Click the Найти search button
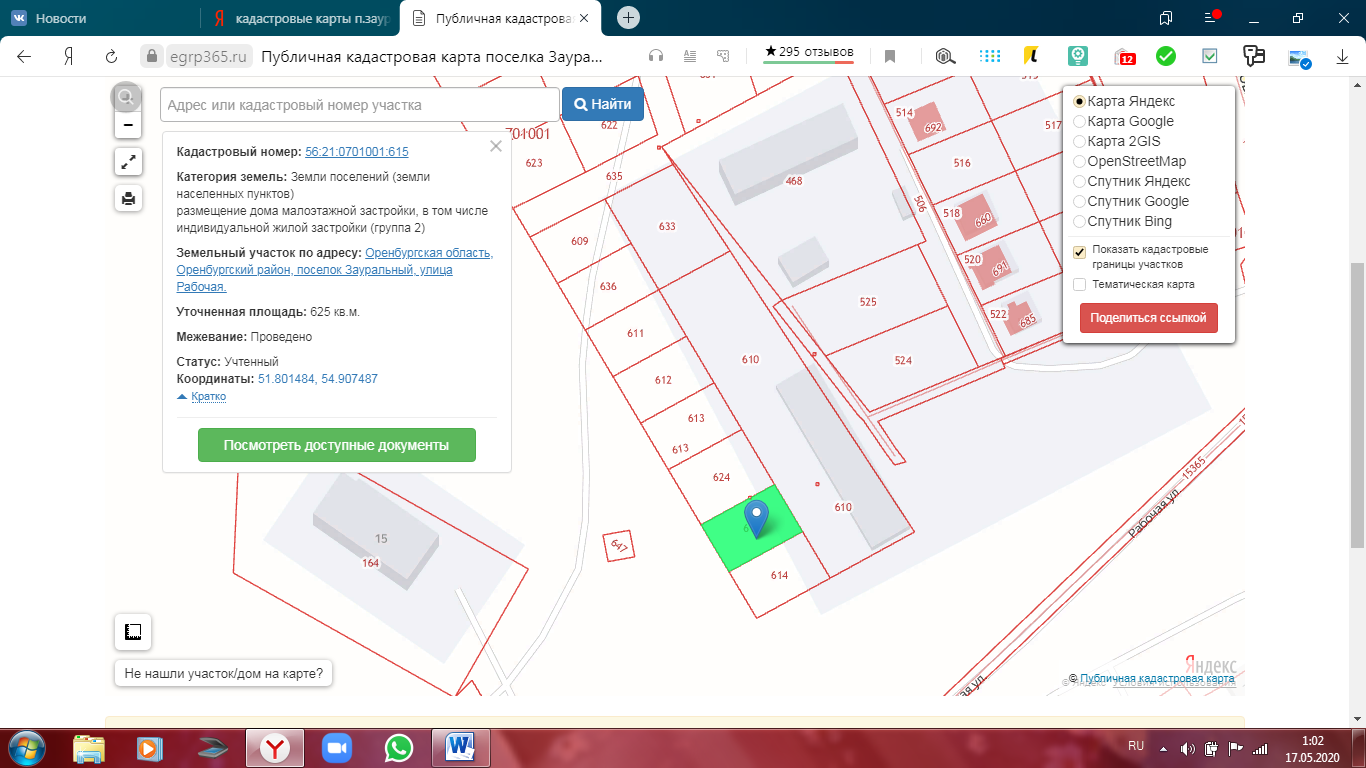This screenshot has height=768, width=1366. click(x=602, y=104)
